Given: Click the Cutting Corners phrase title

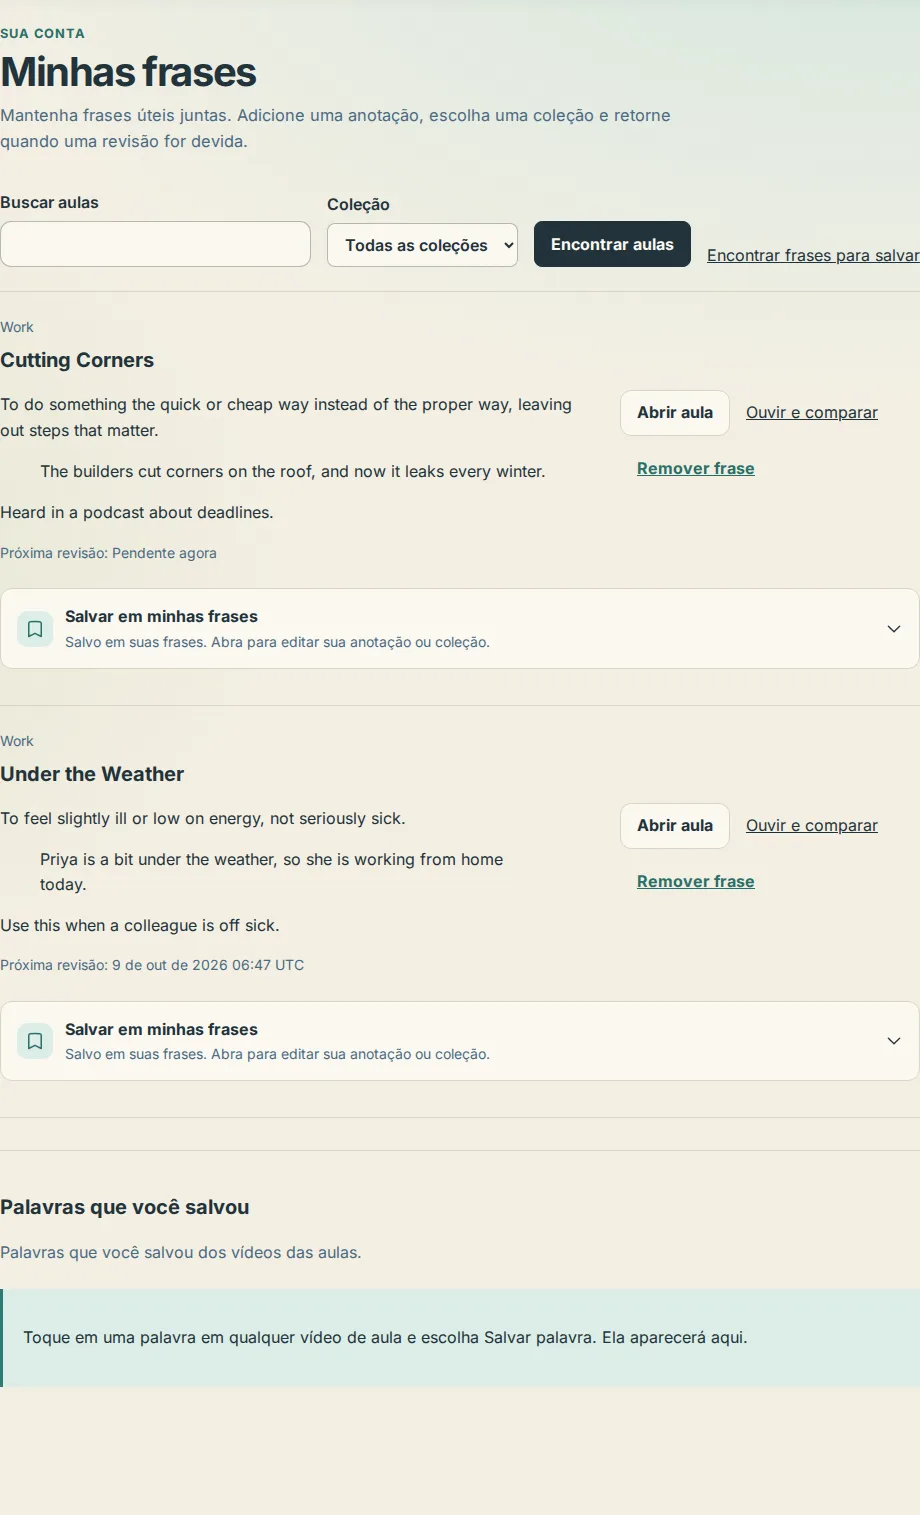Looking at the screenshot, I should coord(77,360).
